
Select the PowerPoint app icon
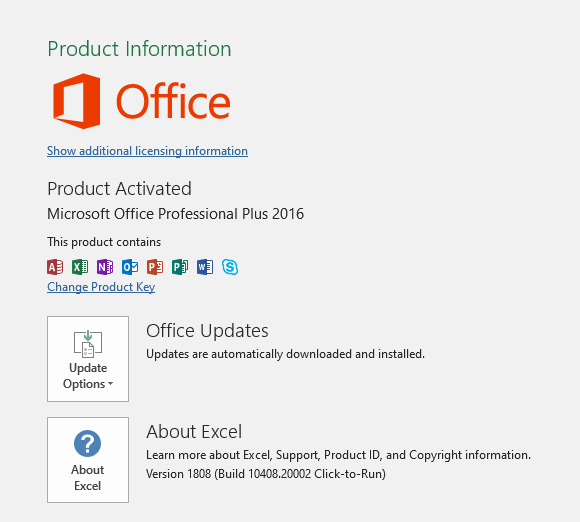(x=155, y=267)
